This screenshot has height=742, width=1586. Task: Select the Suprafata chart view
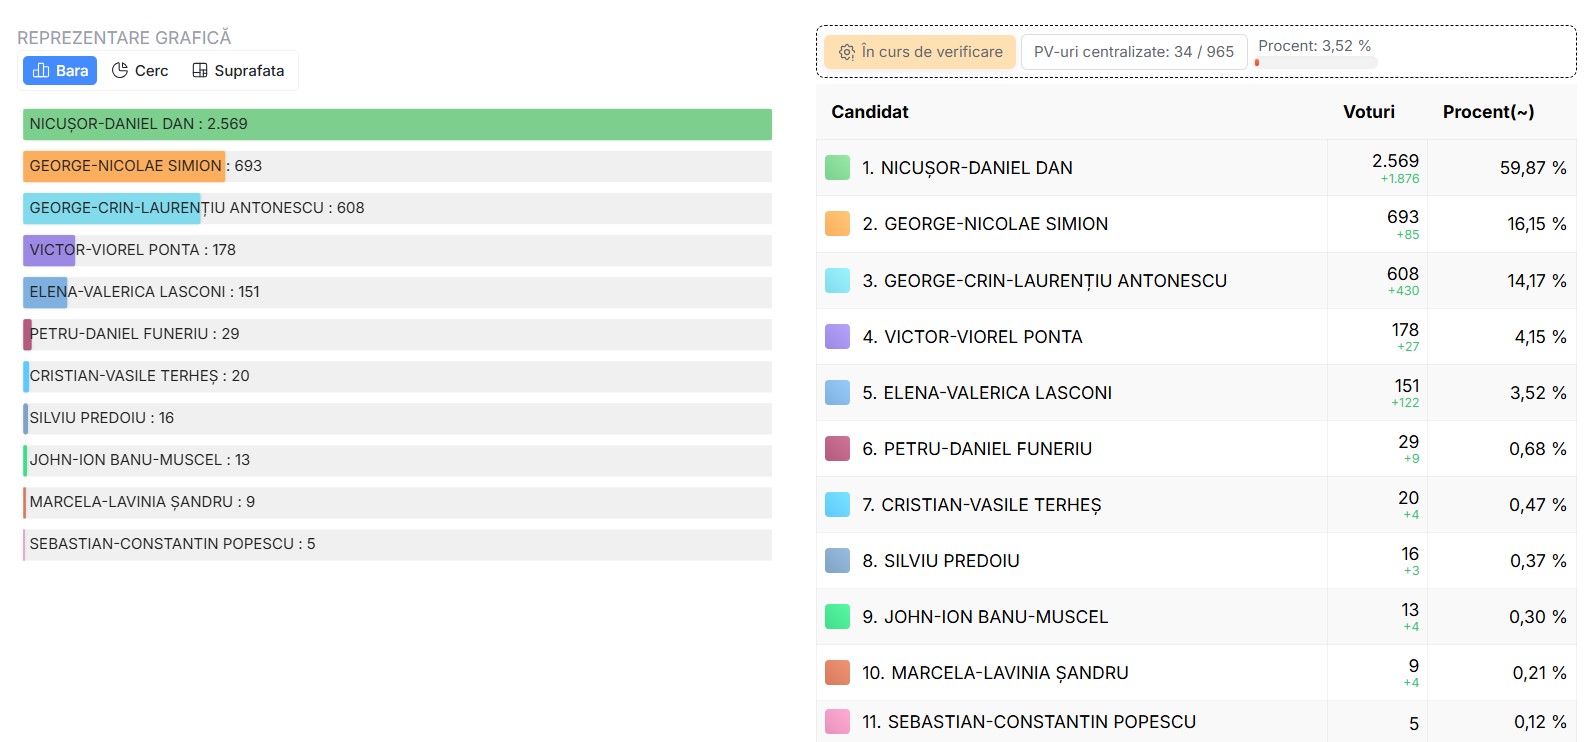(x=238, y=71)
